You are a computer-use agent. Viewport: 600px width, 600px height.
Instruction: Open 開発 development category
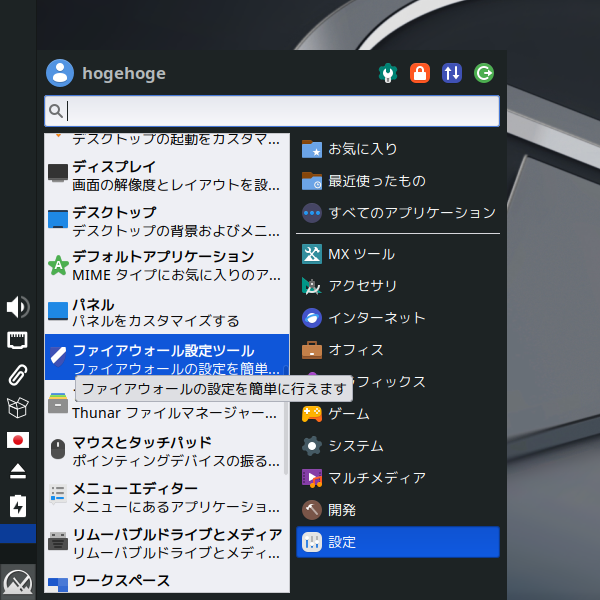pyautogui.click(x=398, y=510)
